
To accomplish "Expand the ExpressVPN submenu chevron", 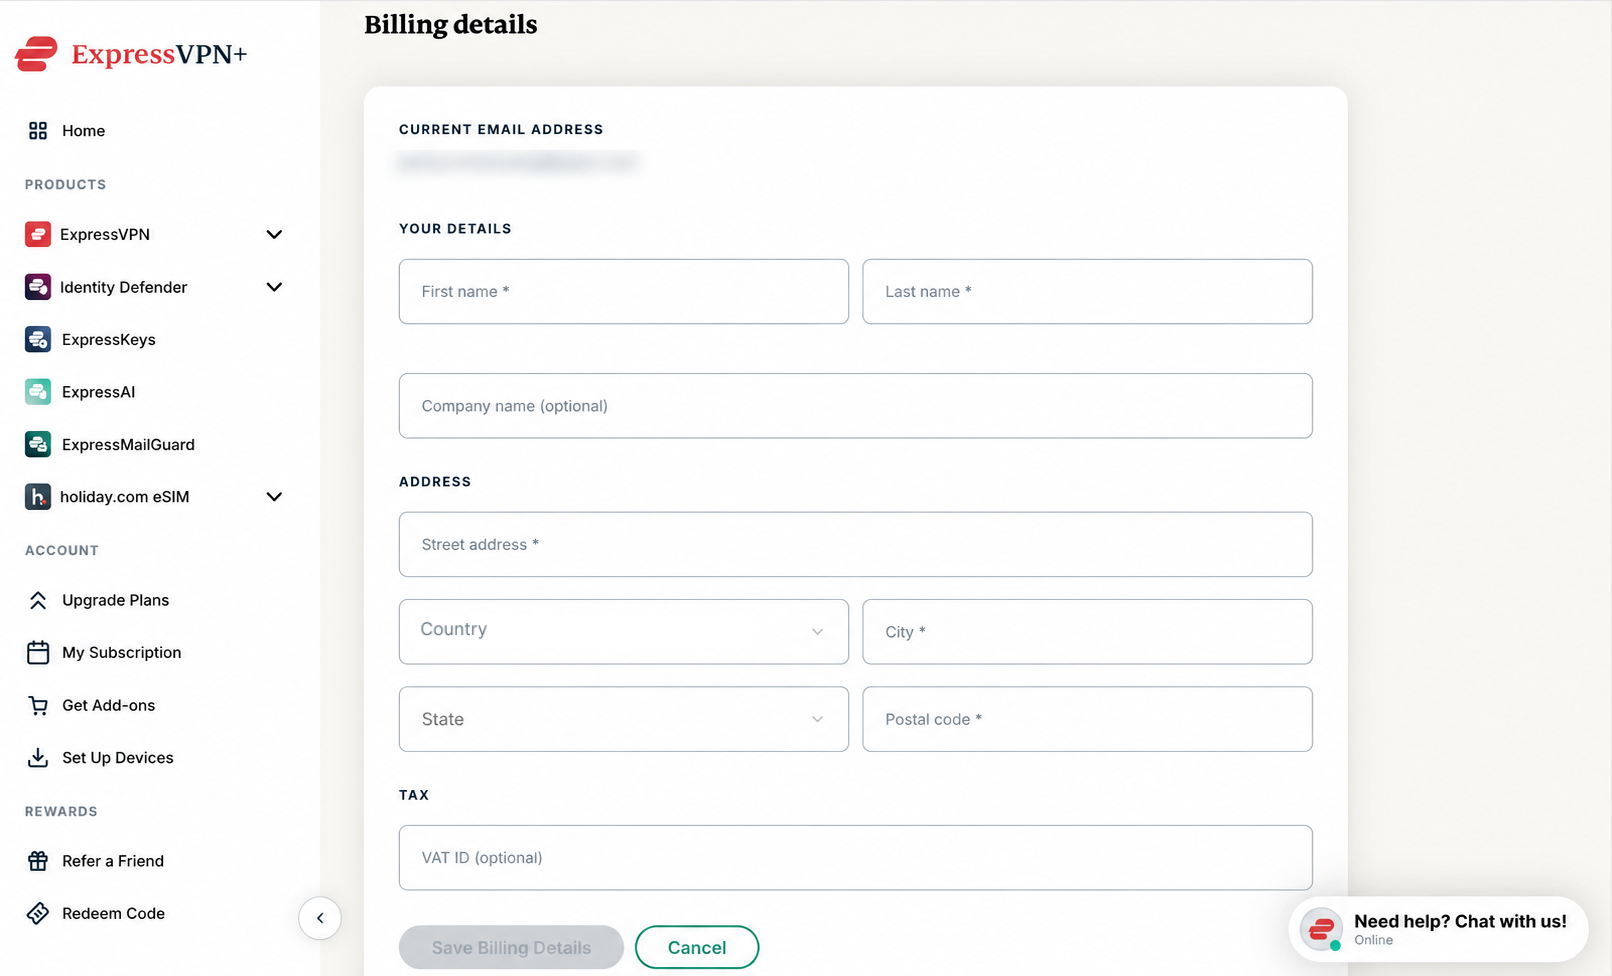I will (274, 234).
